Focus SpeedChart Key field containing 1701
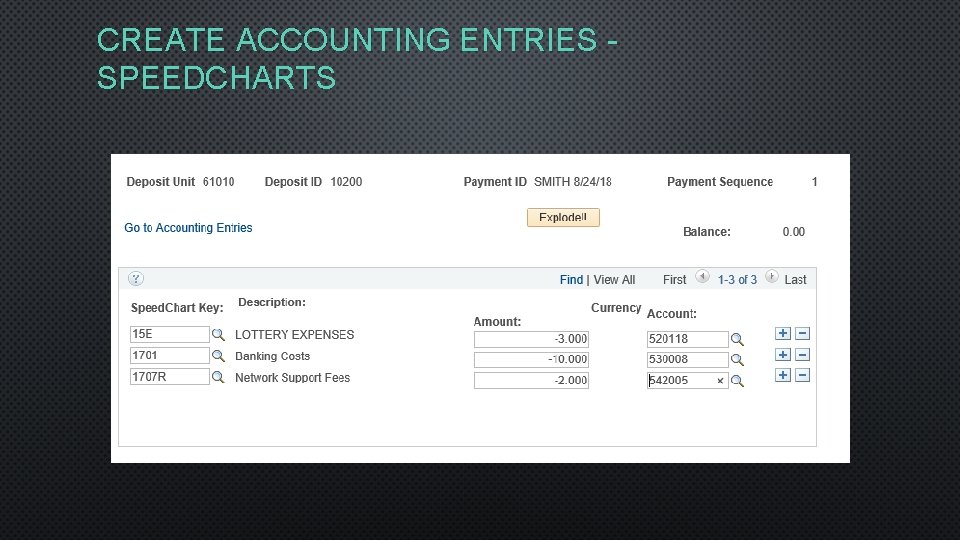Viewport: 960px width, 540px height. 170,356
